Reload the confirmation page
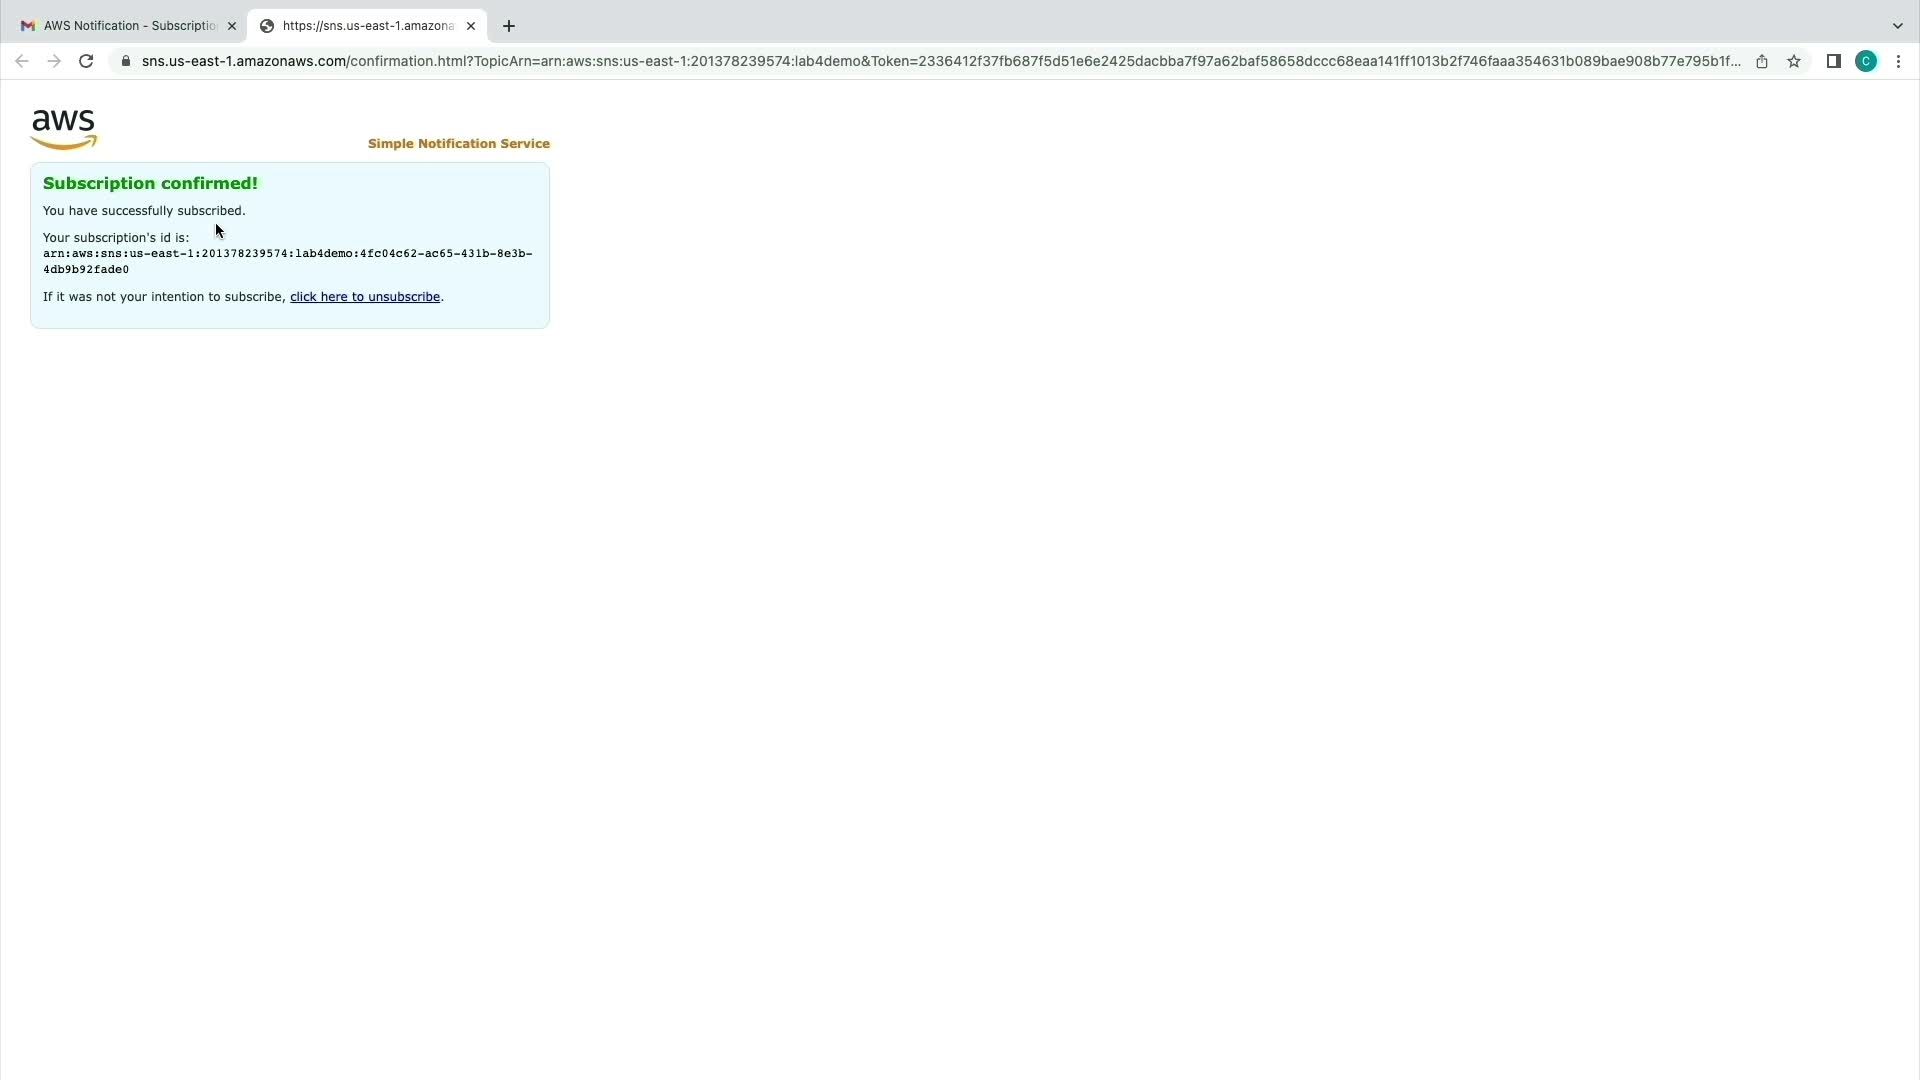Image resolution: width=1920 pixels, height=1080 pixels. click(x=86, y=61)
